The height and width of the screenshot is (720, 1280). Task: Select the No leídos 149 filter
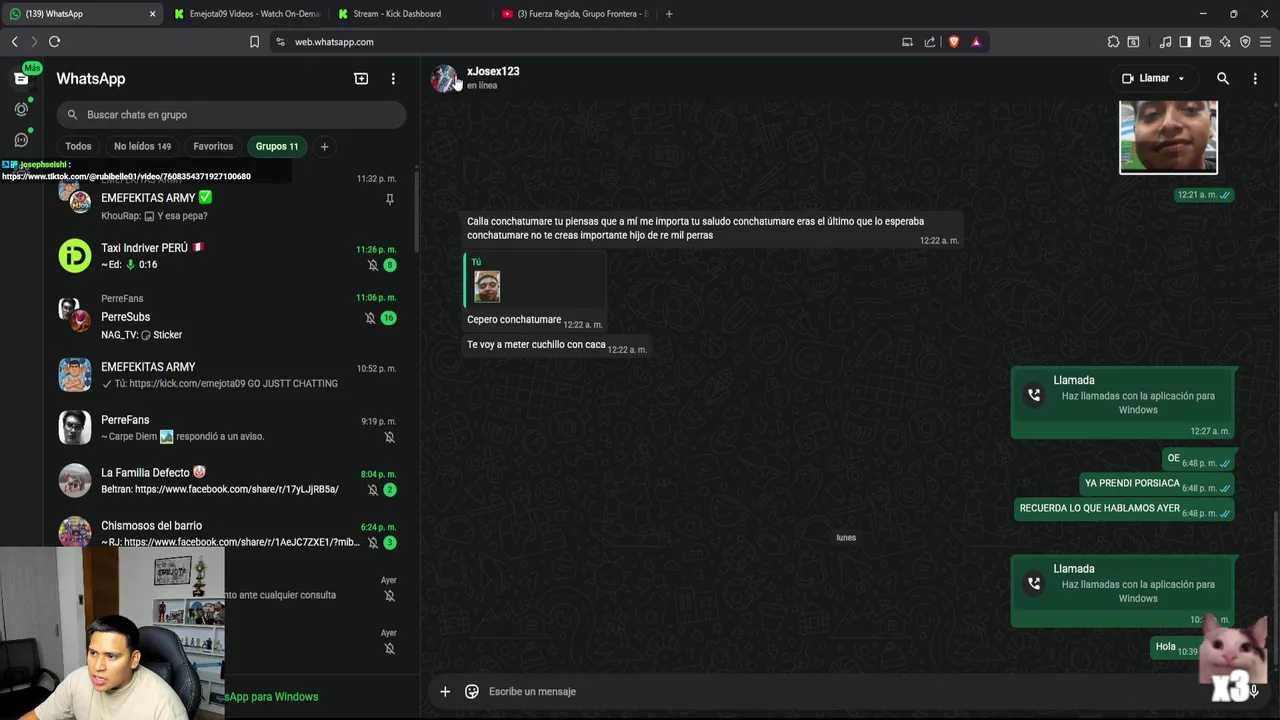click(142, 147)
